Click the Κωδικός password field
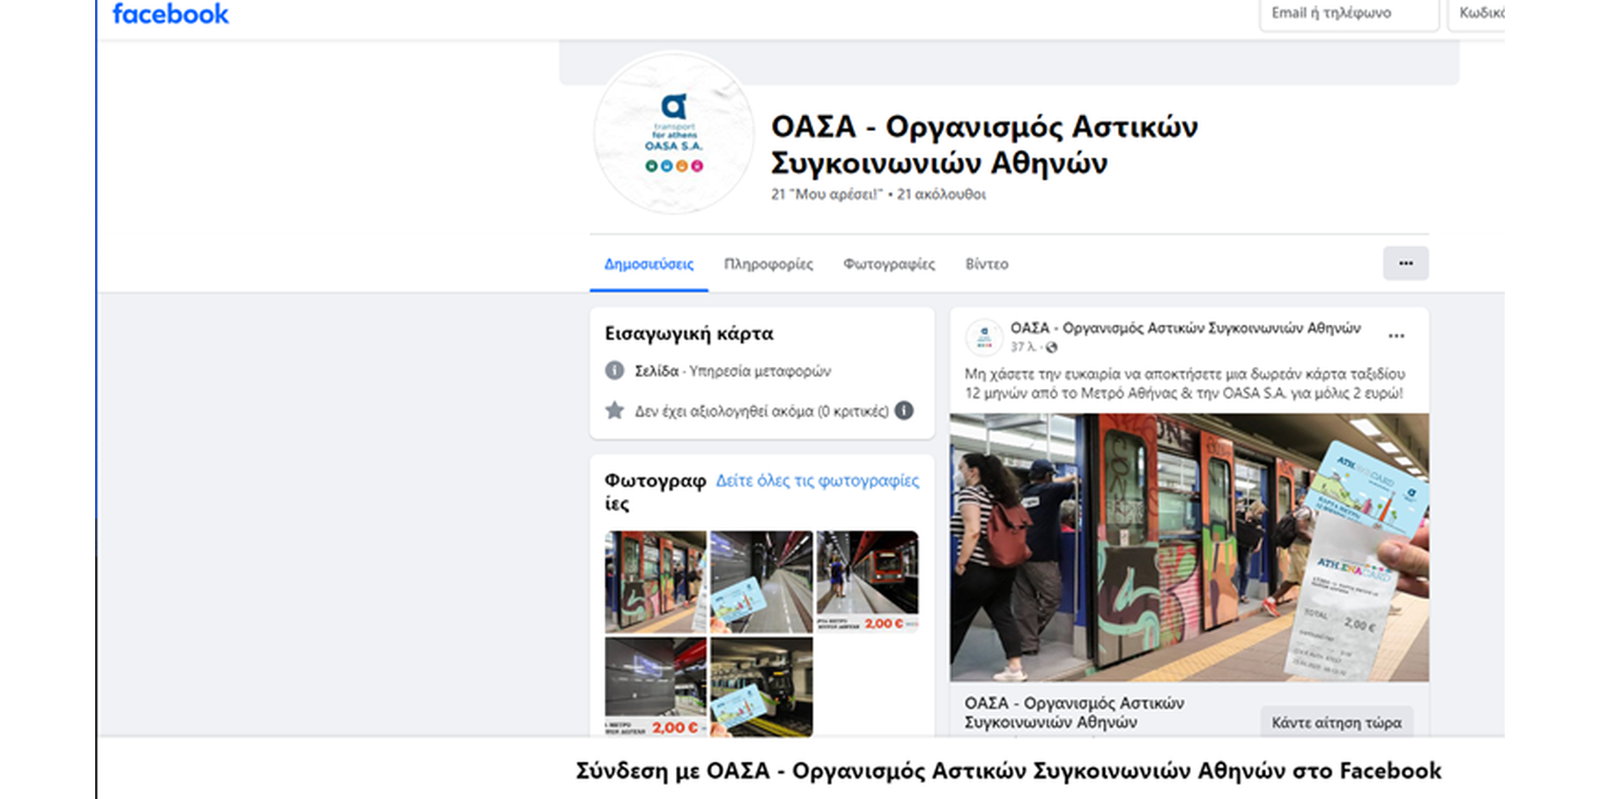 tap(1477, 14)
